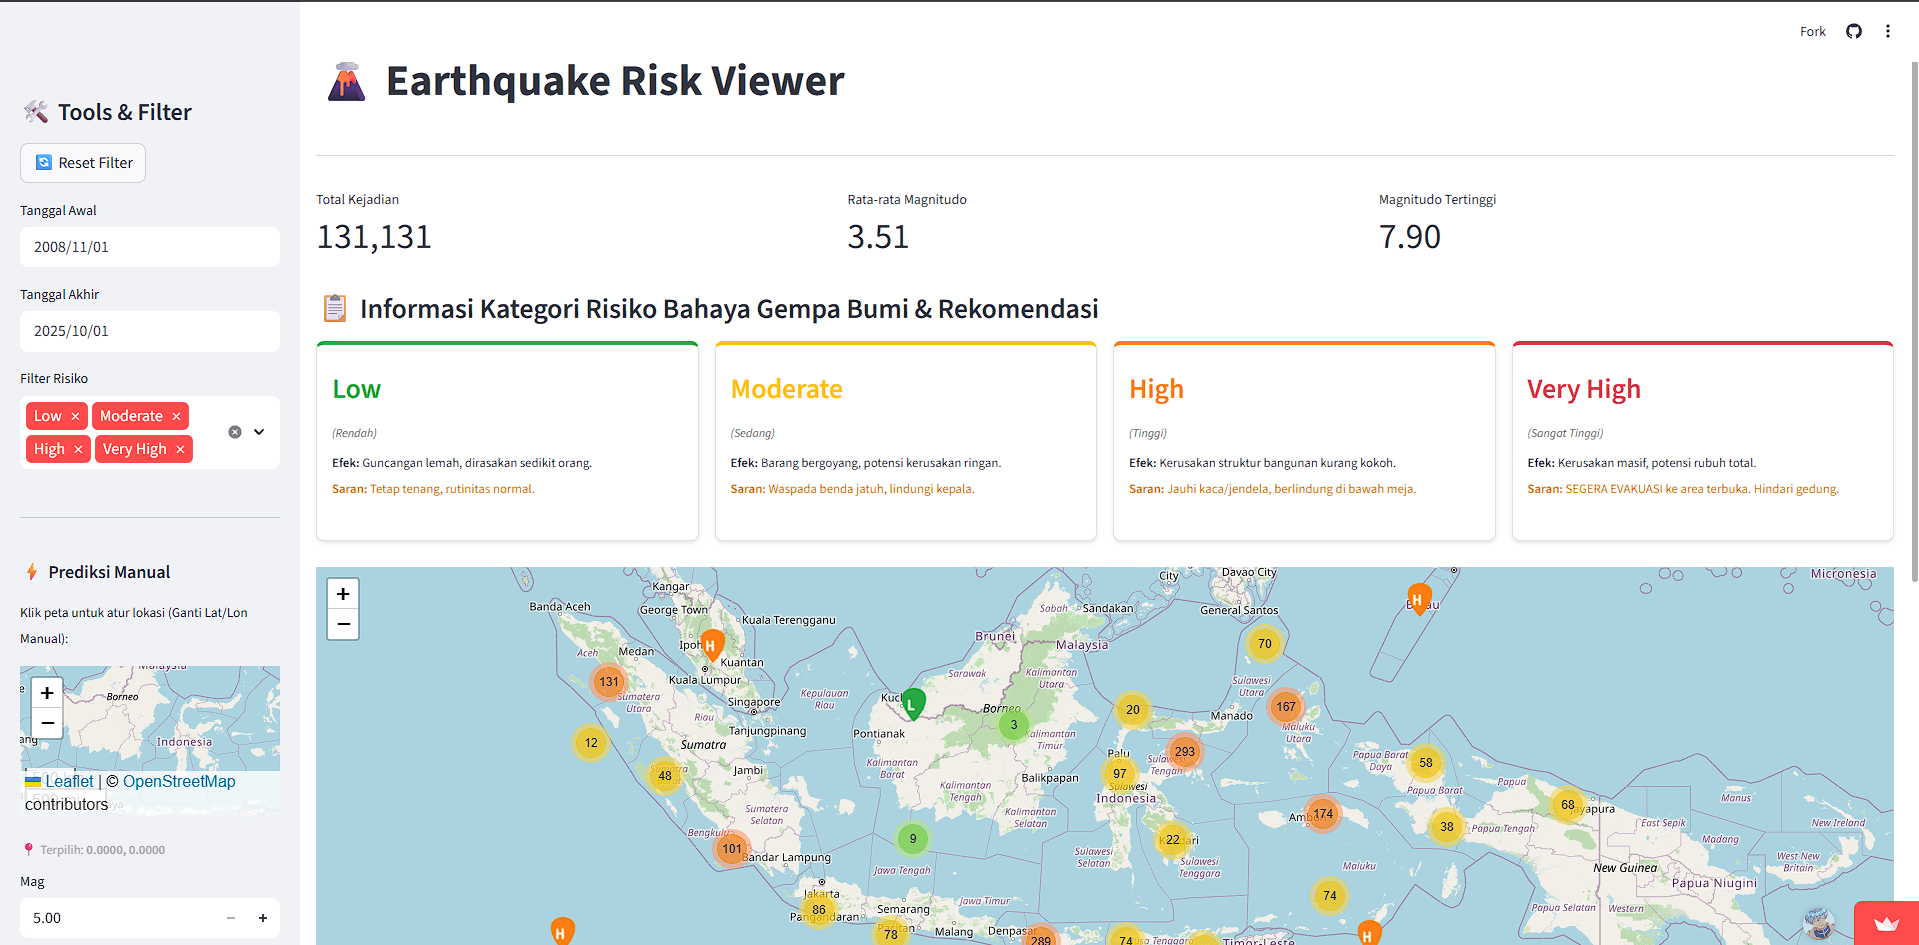
Task: Open the cluster marker 174 near Ambon
Action: [x=1323, y=814]
